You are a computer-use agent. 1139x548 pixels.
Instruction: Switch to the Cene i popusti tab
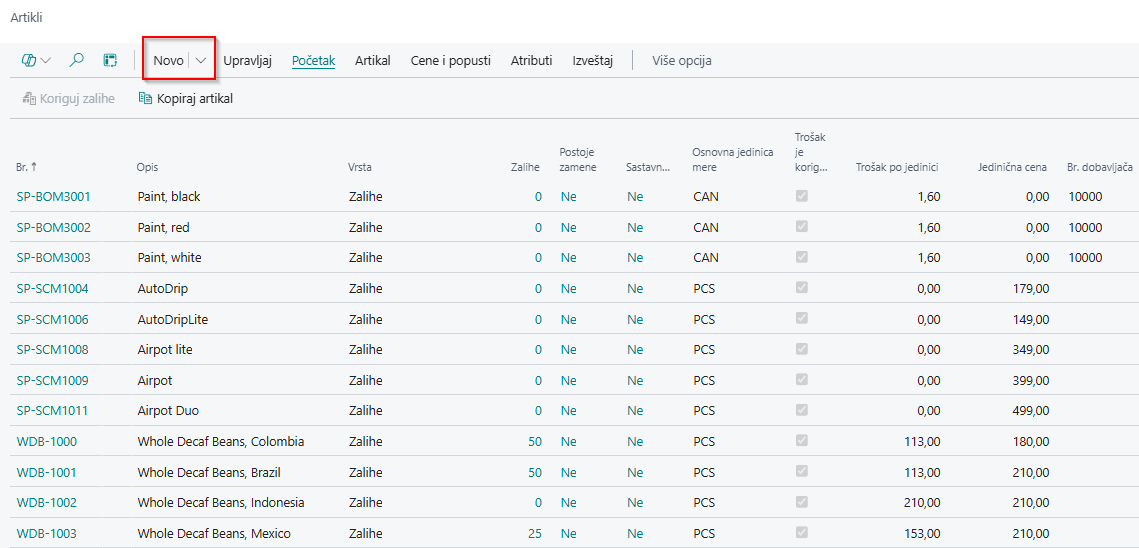pos(450,60)
